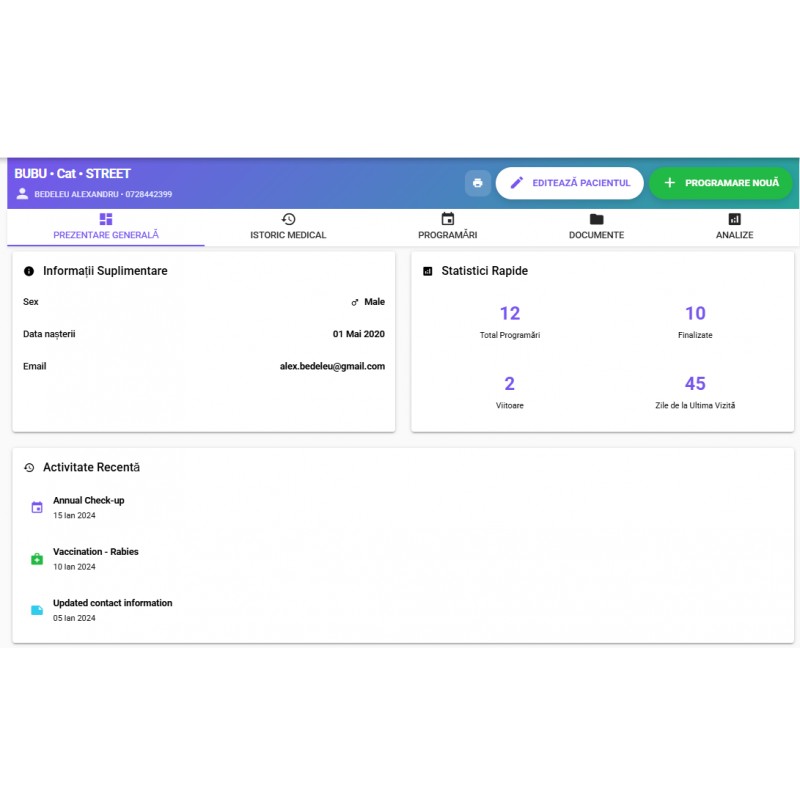
Task: Select the Total Programări statistic 12
Action: (x=510, y=314)
